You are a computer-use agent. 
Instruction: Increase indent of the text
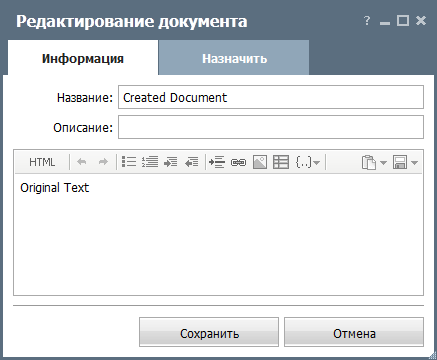(171, 162)
